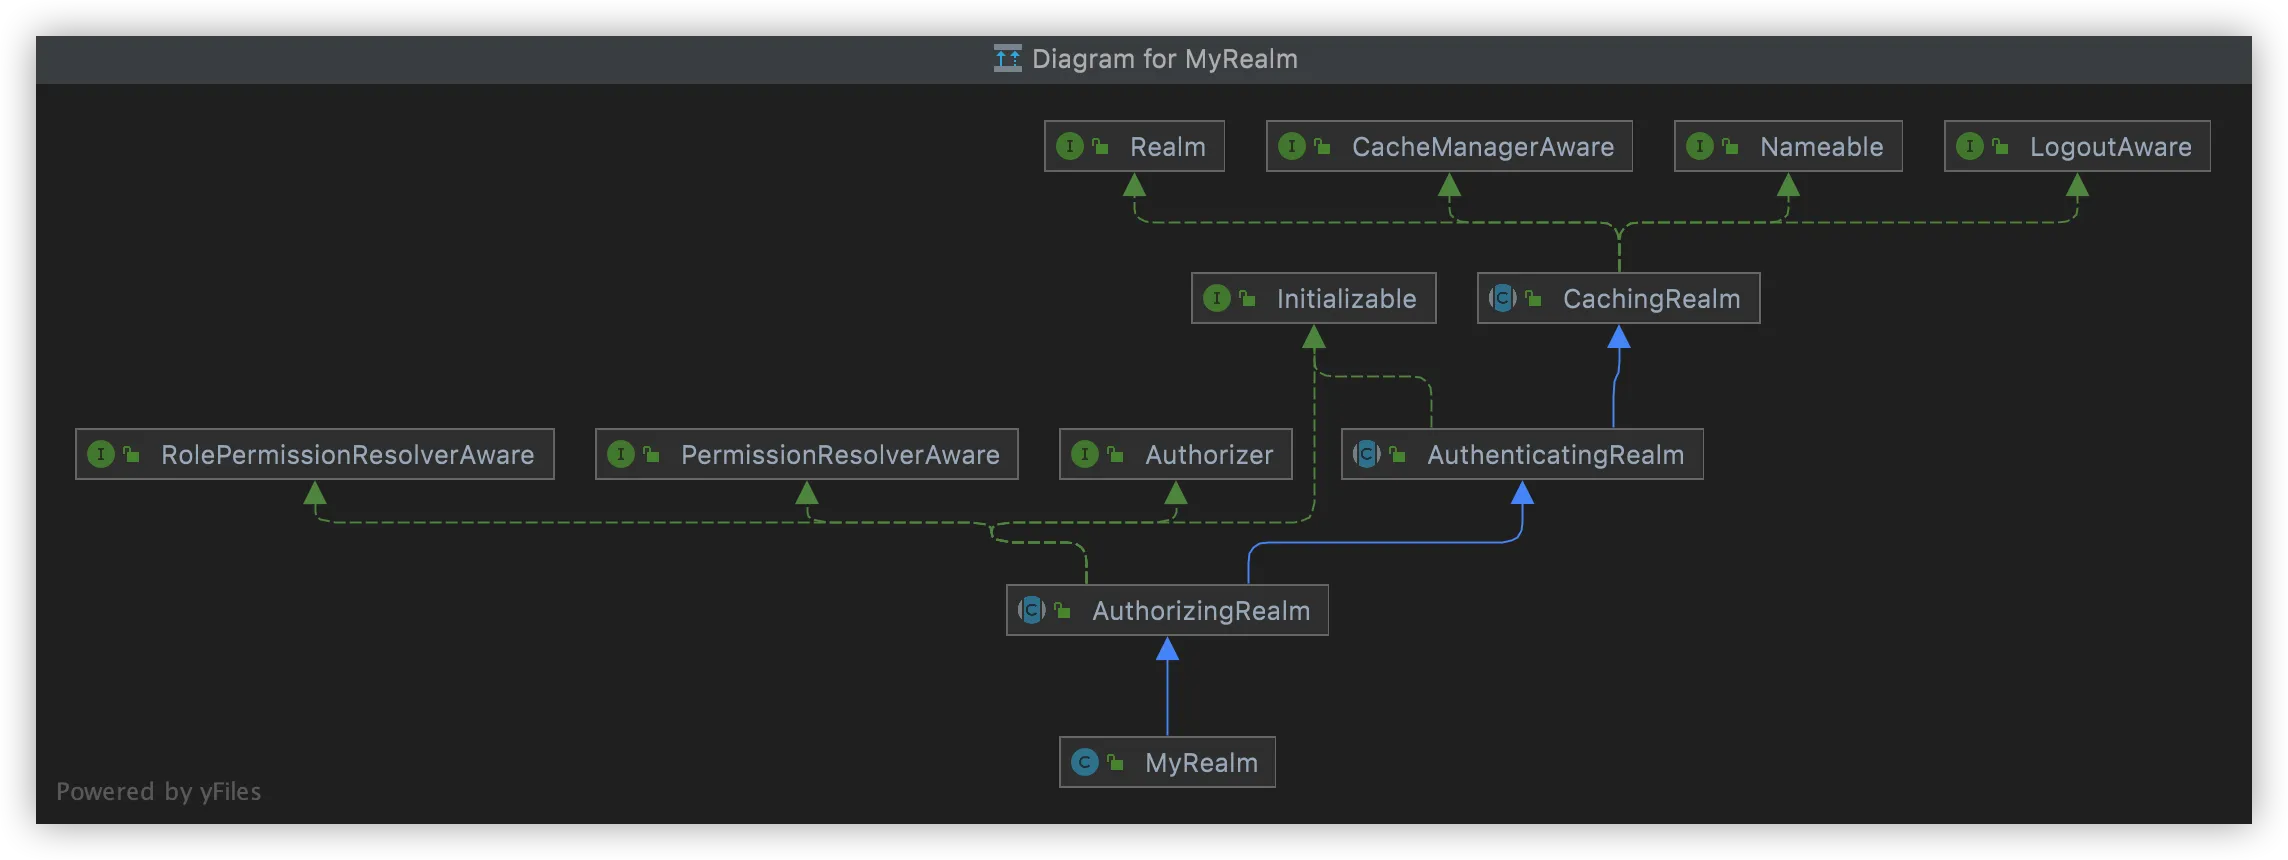Click the Powered by yFiles text
Image resolution: width=2288 pixels, height=860 pixels.
pyautogui.click(x=158, y=792)
